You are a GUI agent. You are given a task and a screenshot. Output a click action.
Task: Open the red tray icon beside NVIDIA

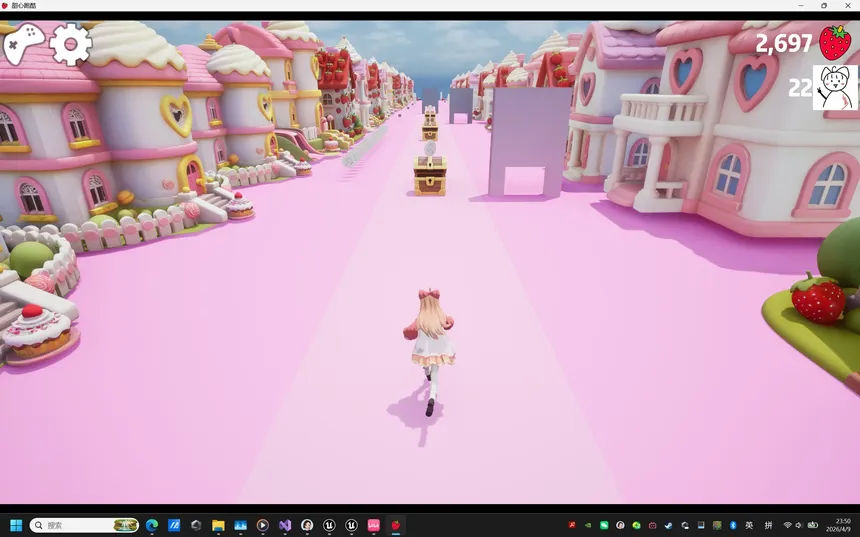[x=572, y=525]
